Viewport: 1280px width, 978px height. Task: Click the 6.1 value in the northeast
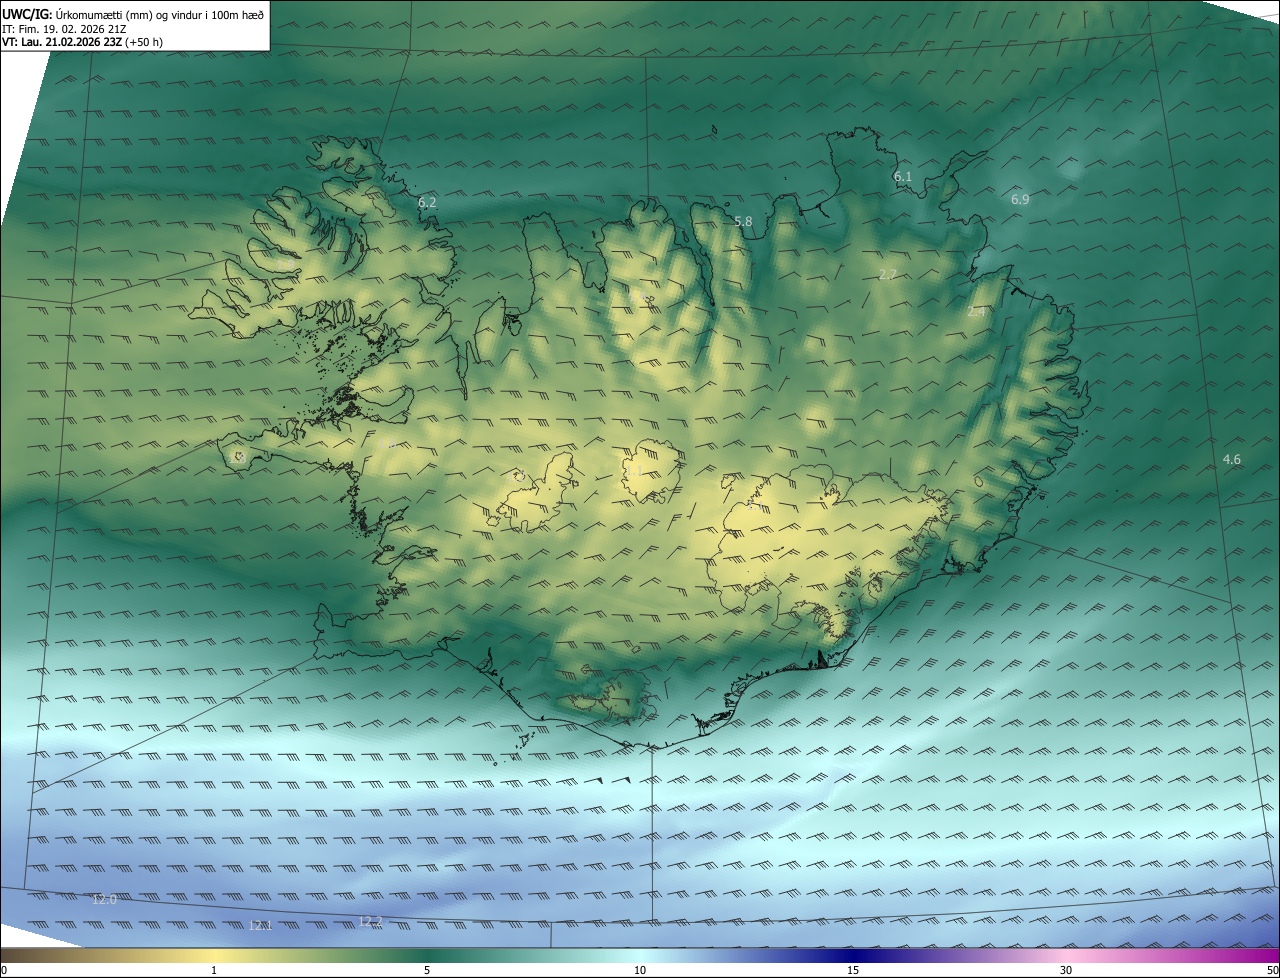point(903,176)
